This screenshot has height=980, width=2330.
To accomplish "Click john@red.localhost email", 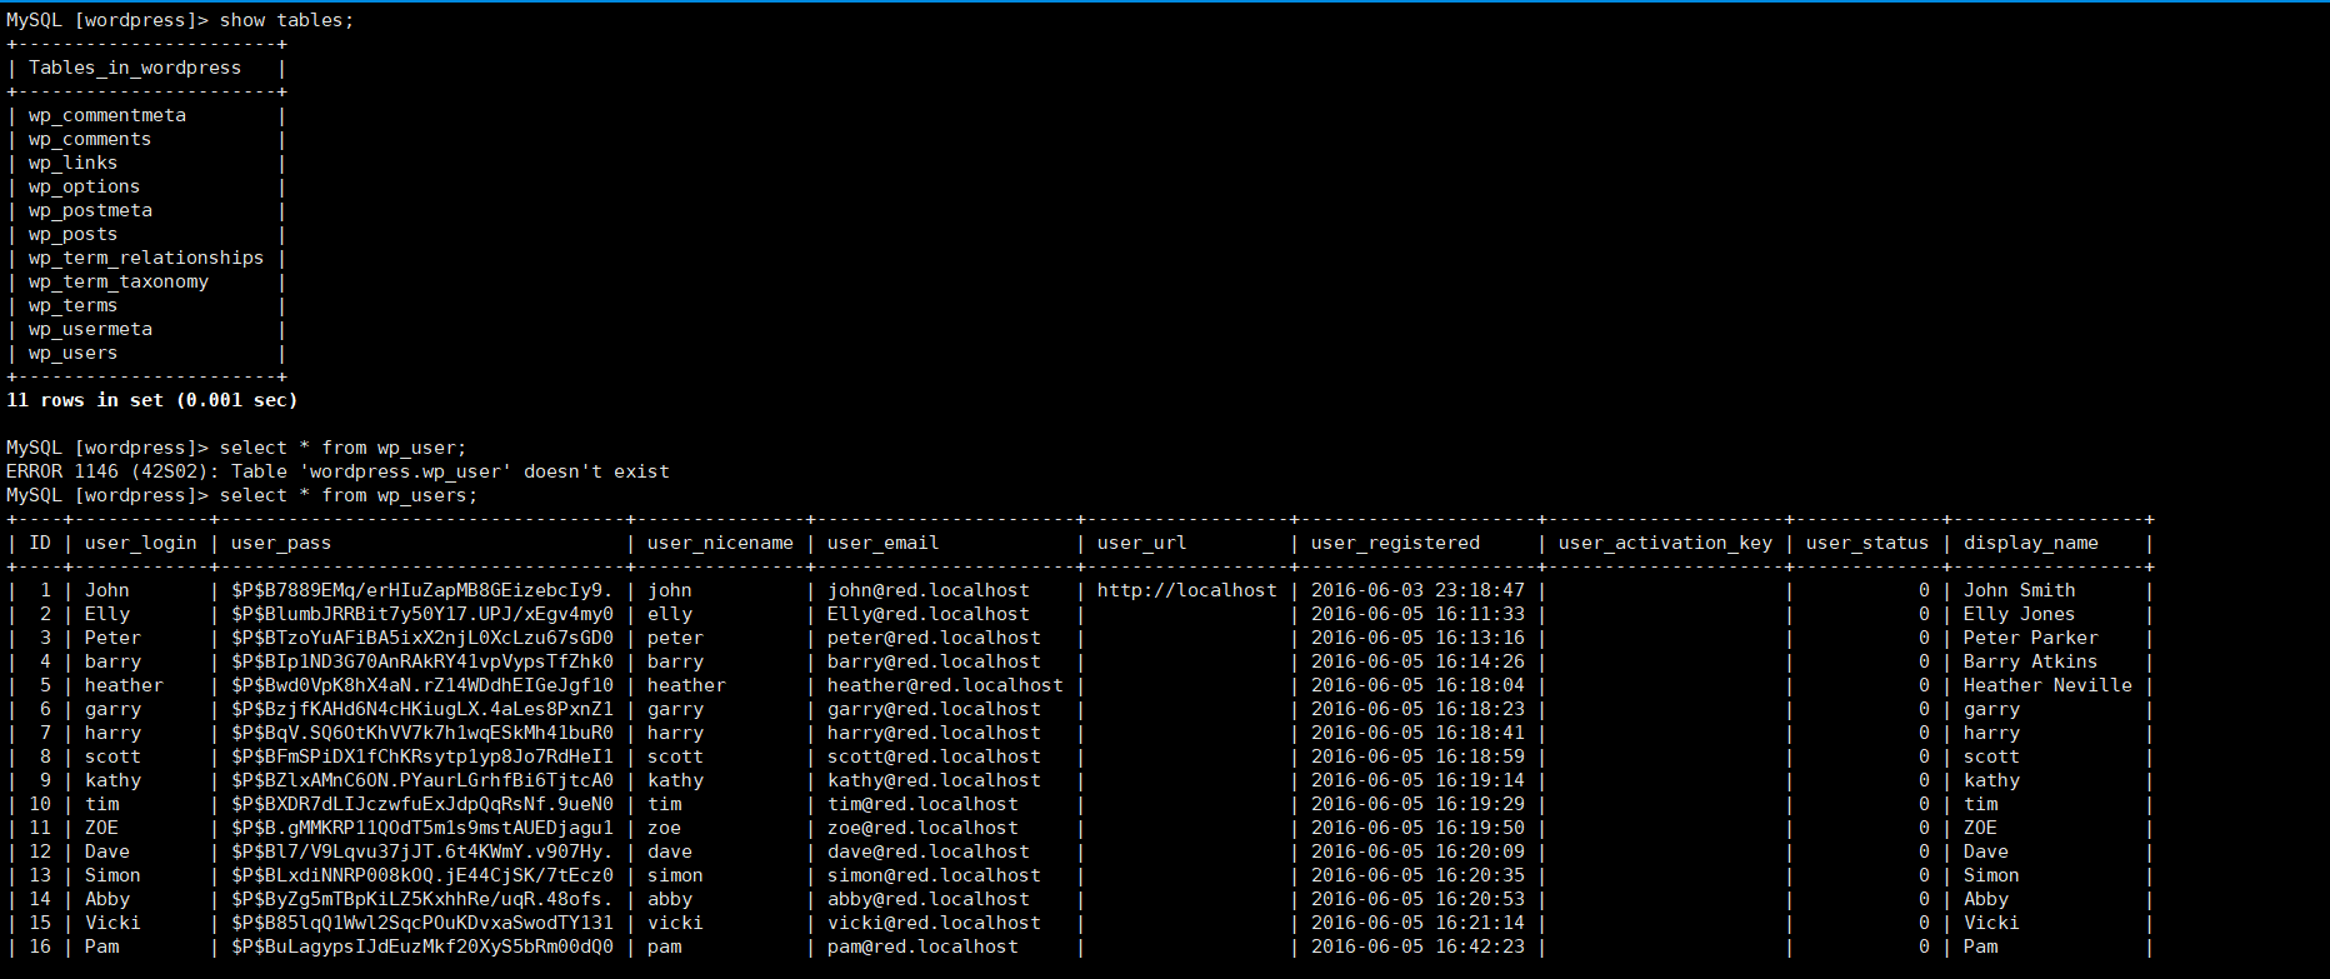I will [x=928, y=591].
